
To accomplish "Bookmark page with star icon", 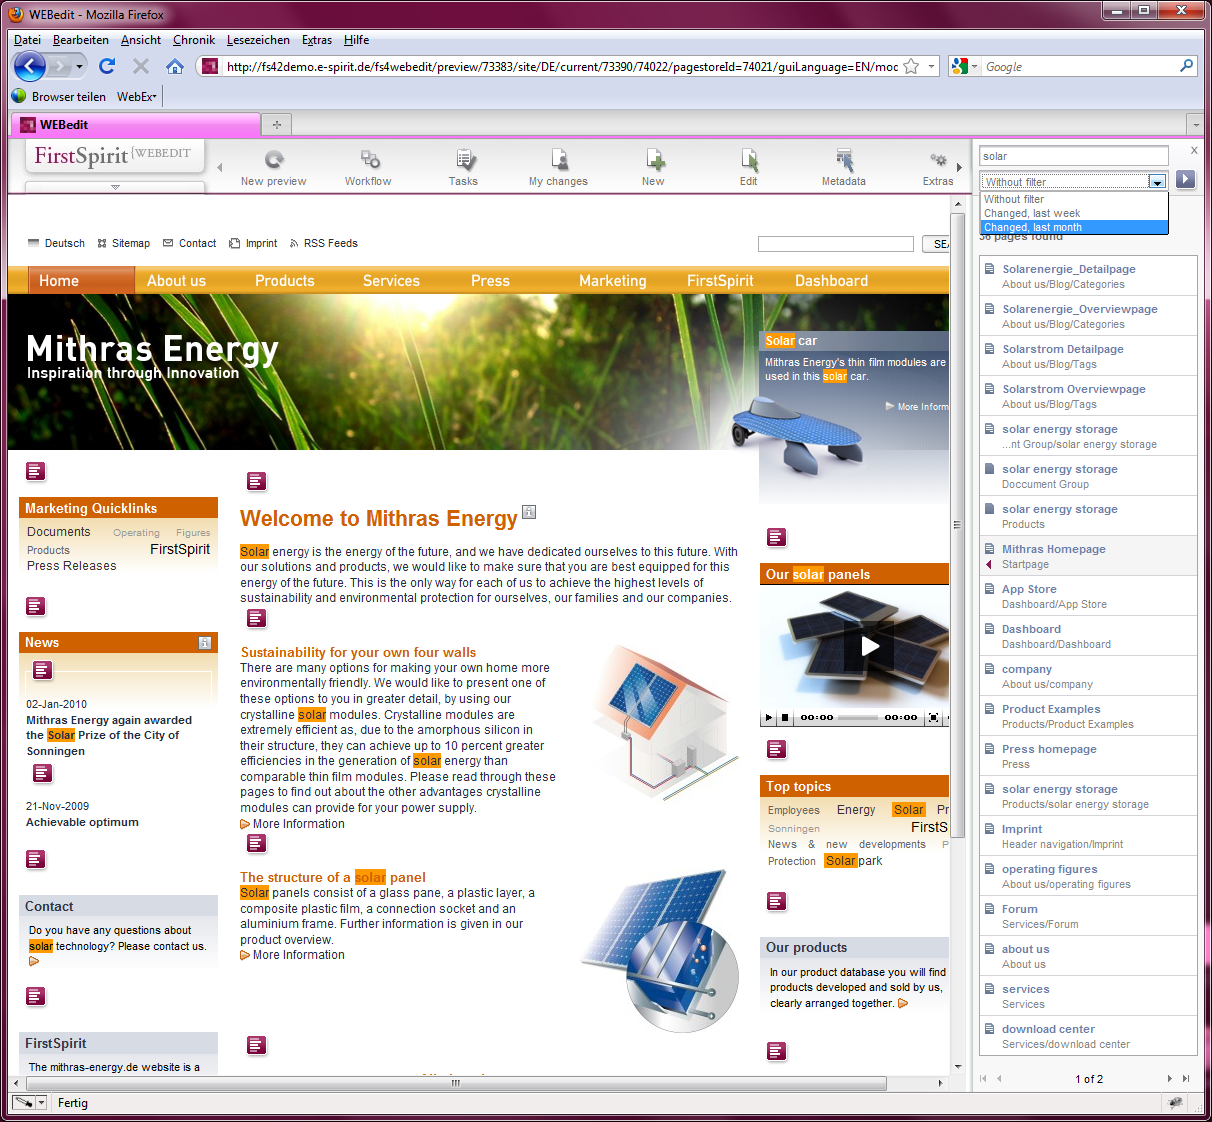I will click(911, 66).
